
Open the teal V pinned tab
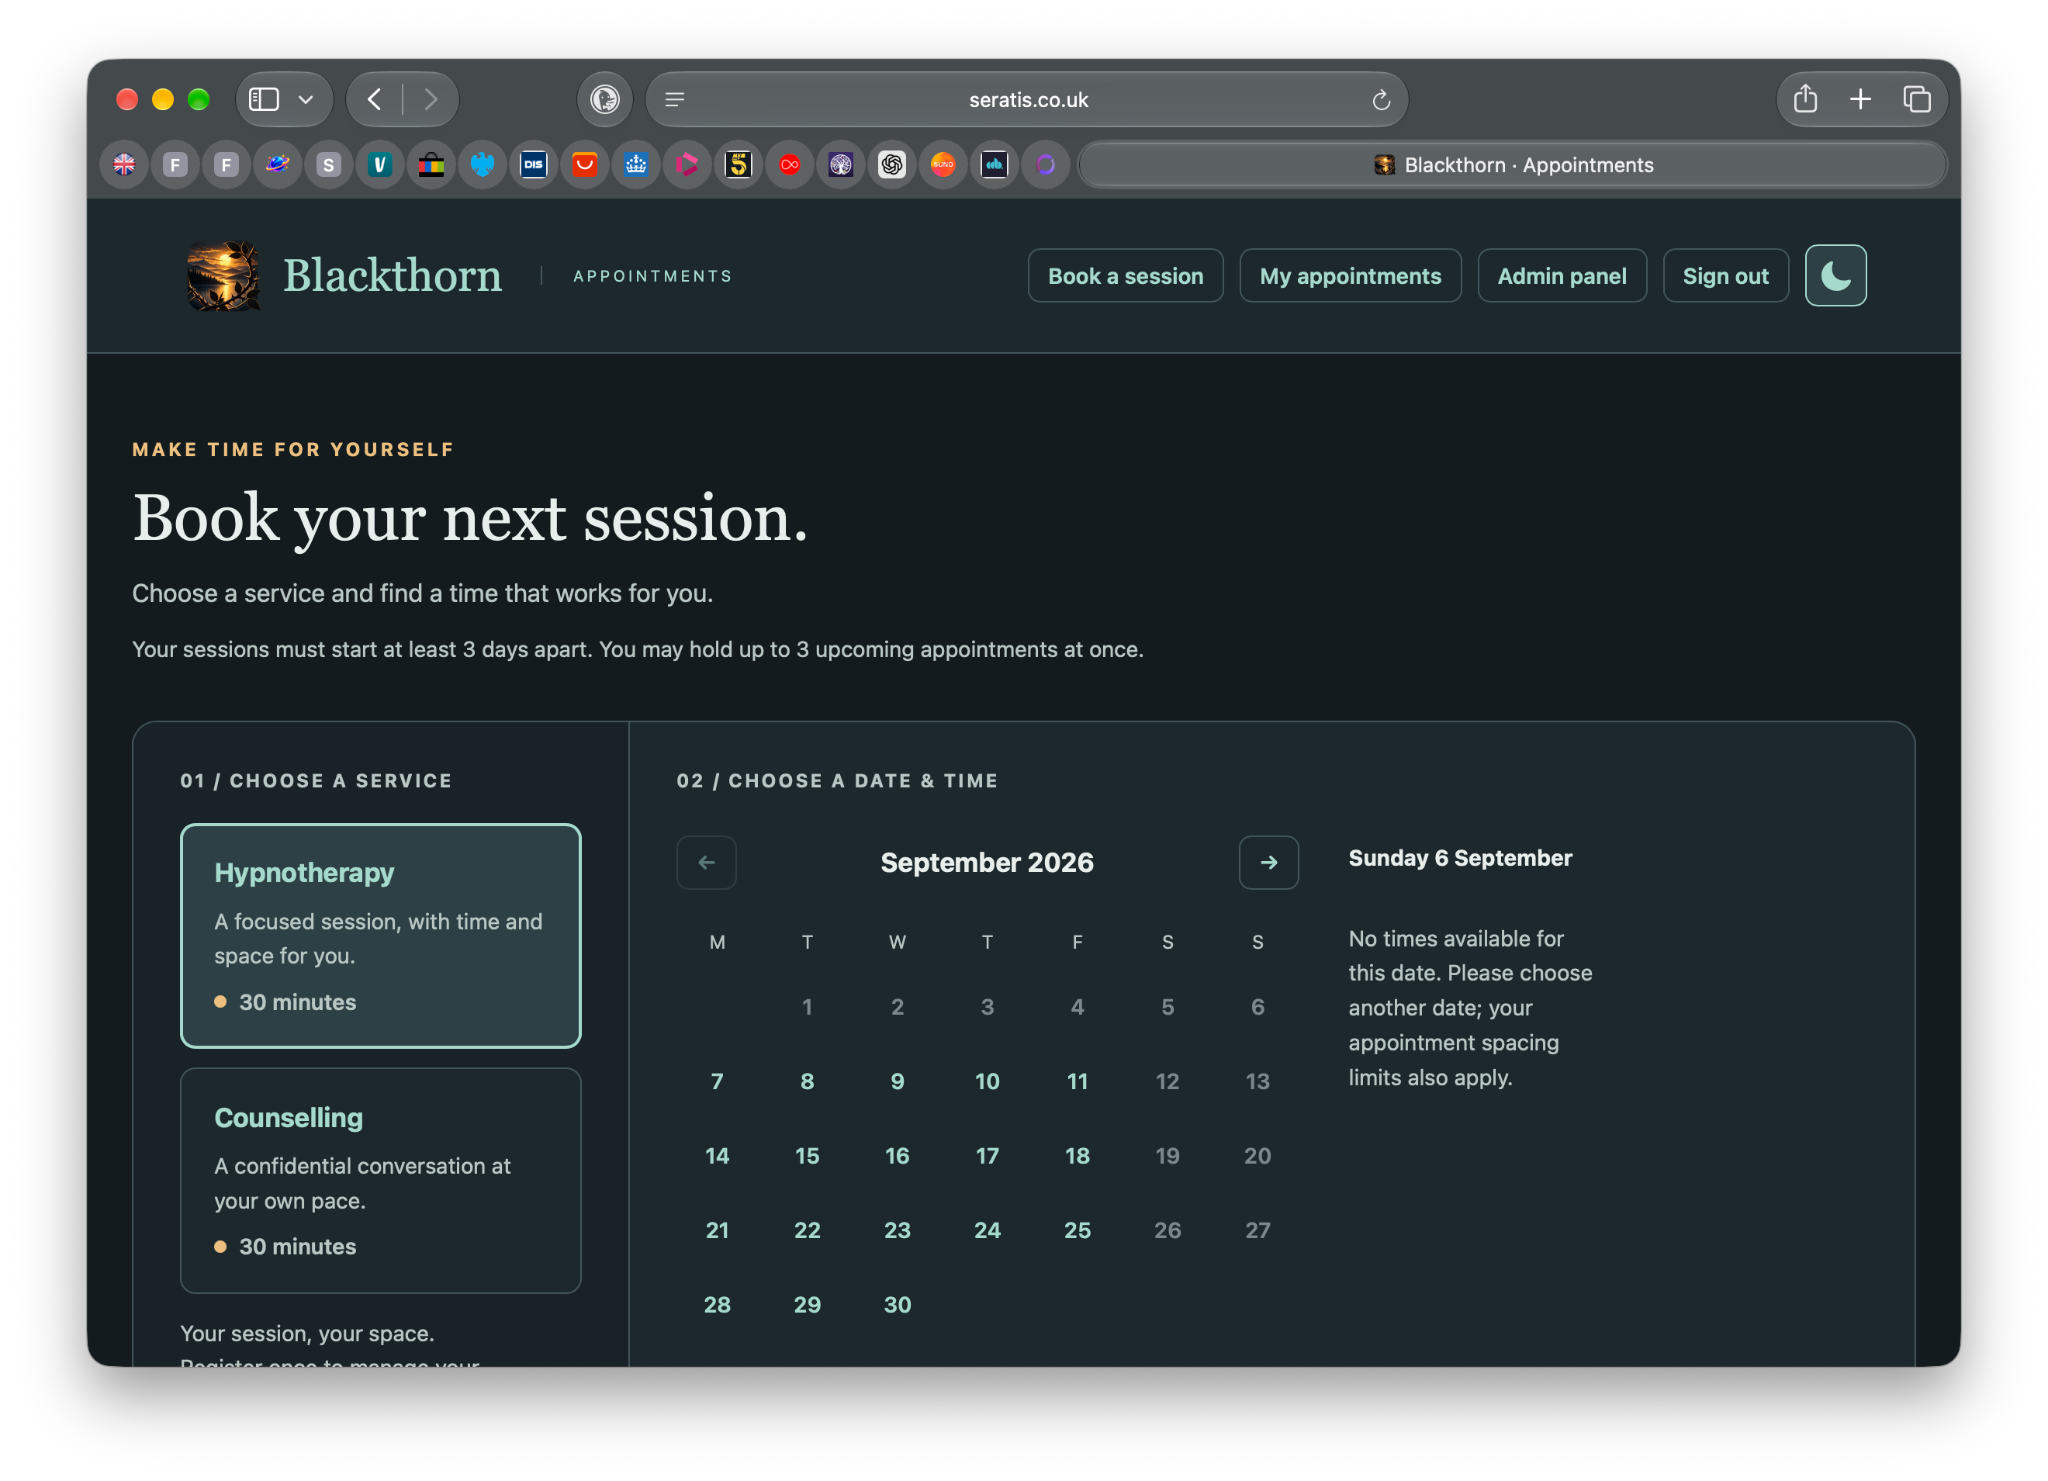point(379,165)
